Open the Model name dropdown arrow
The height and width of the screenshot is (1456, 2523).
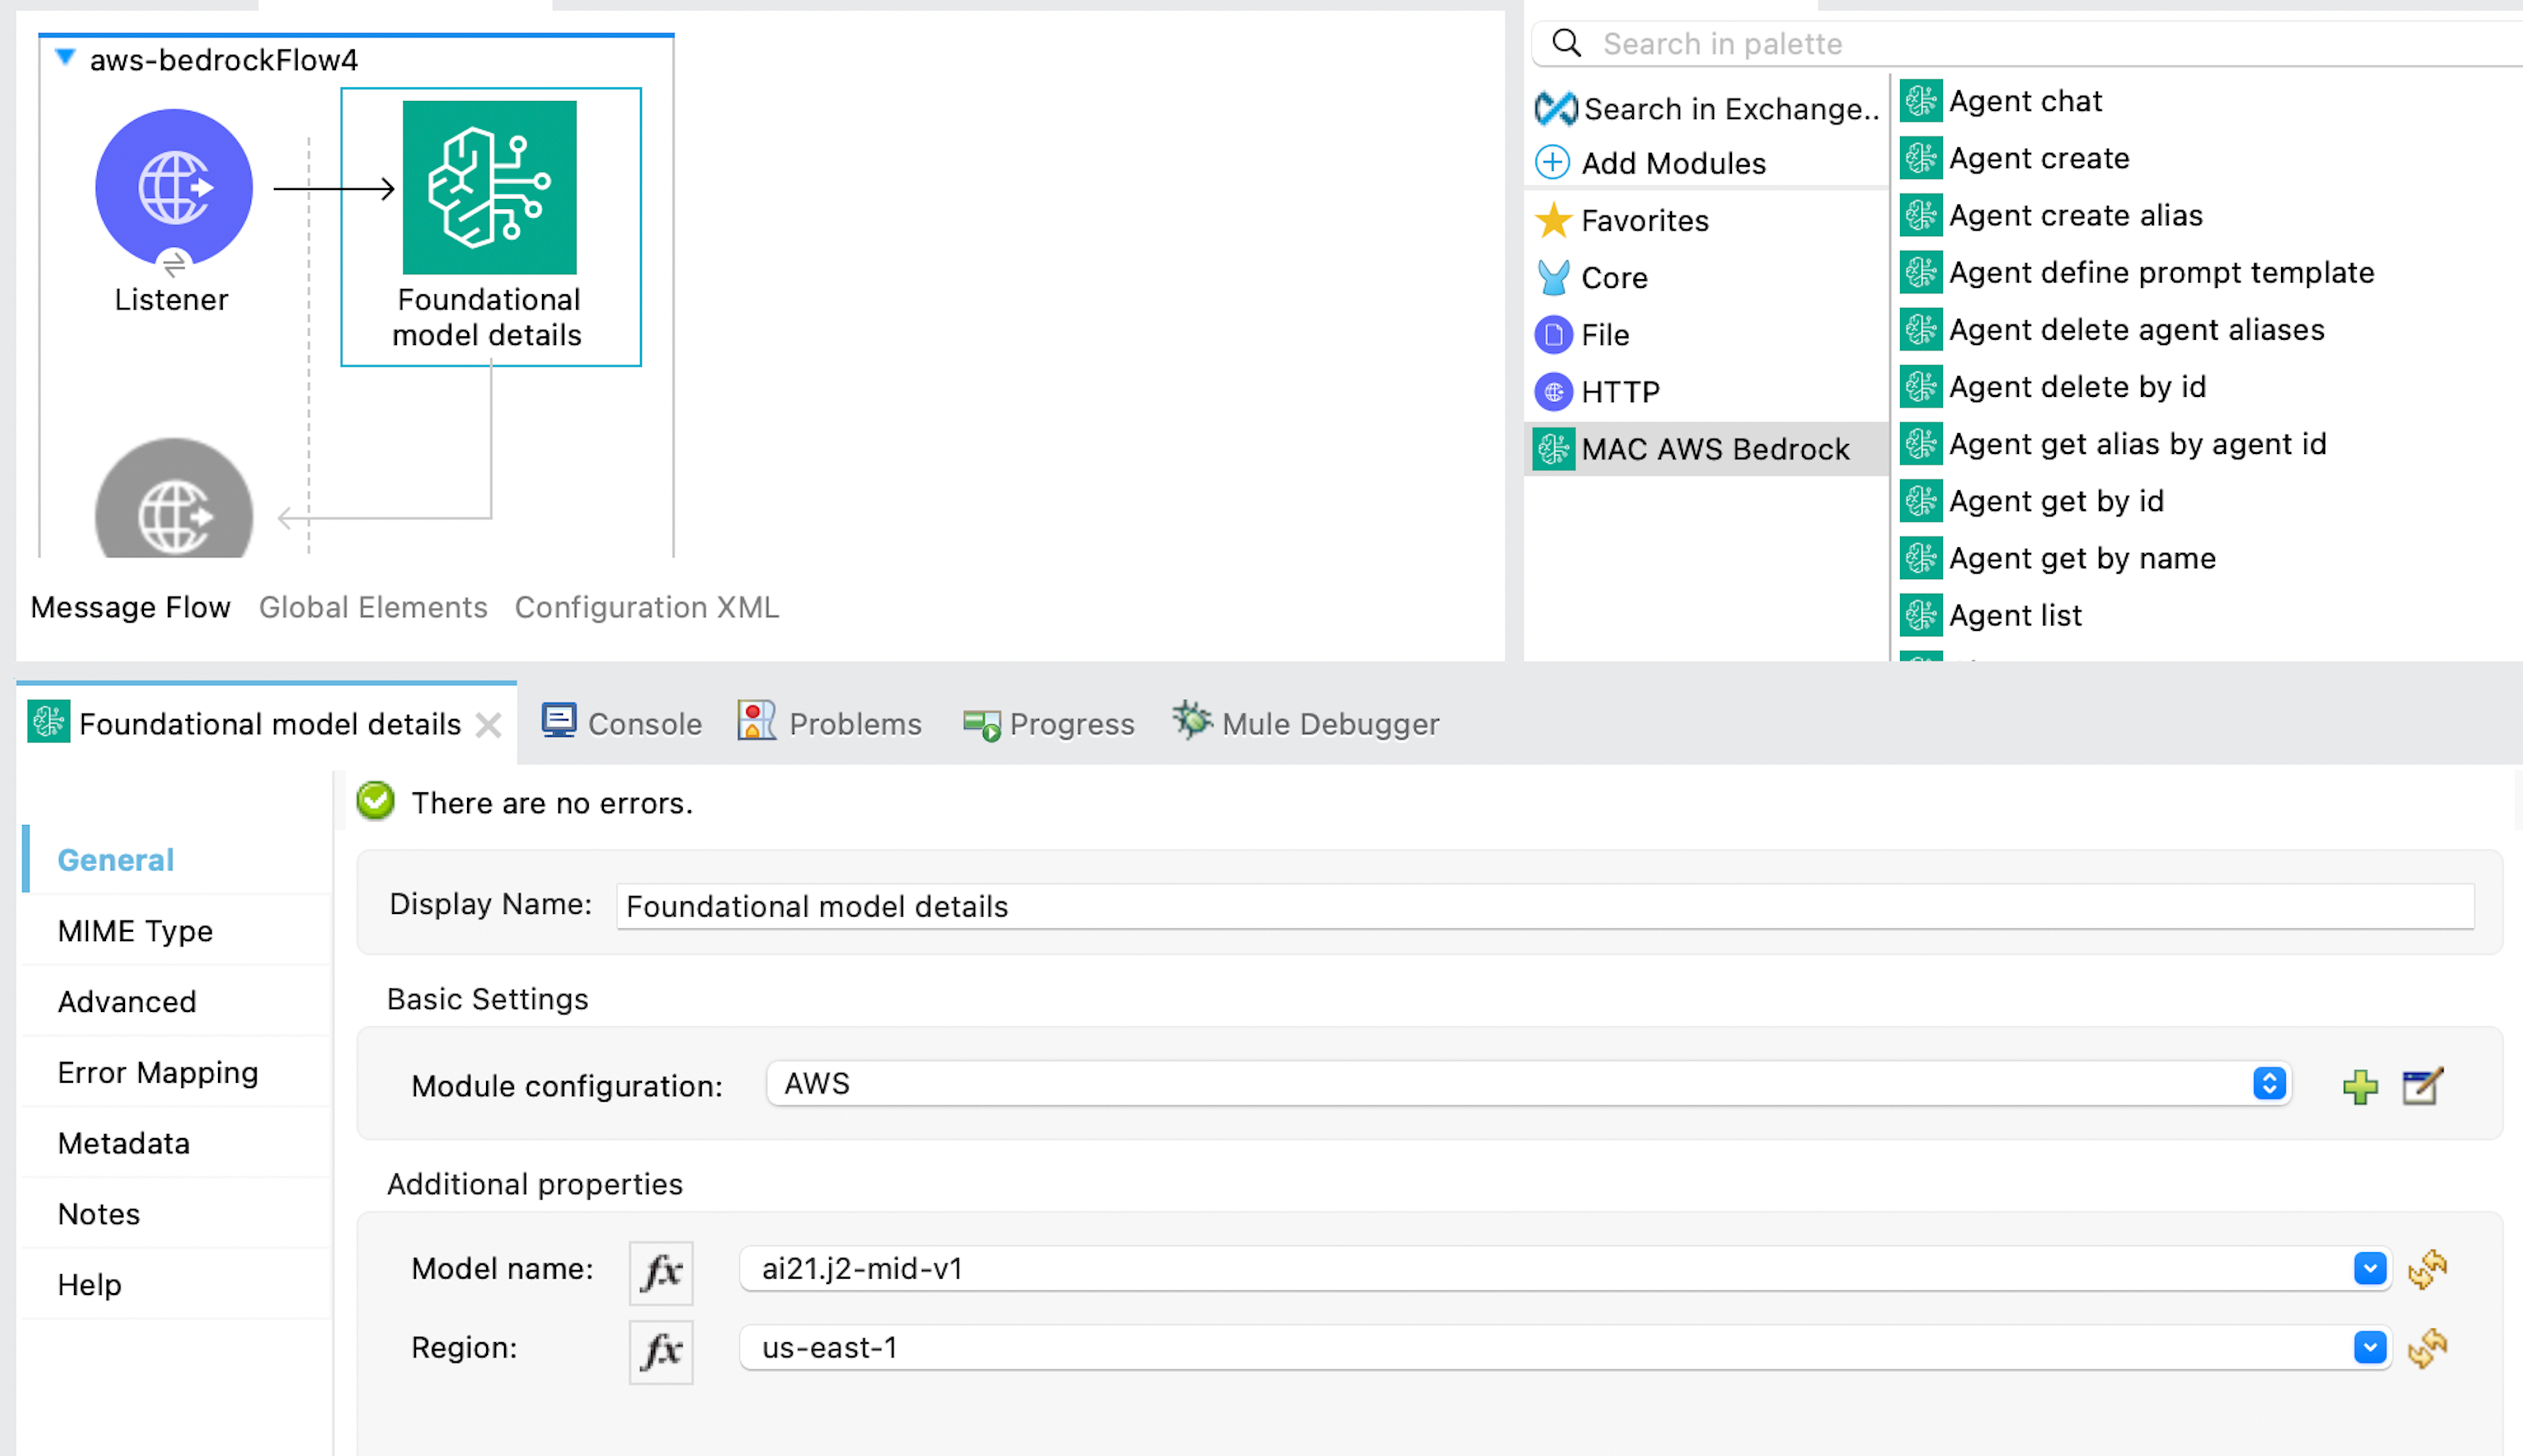pyautogui.click(x=2369, y=1268)
